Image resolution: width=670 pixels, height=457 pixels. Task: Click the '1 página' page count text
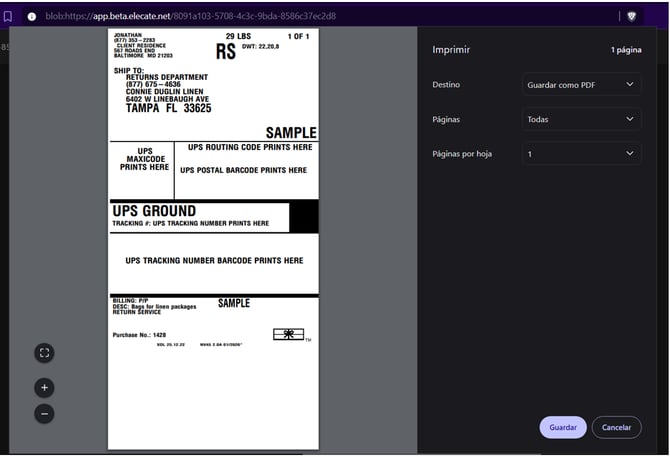[x=626, y=49]
